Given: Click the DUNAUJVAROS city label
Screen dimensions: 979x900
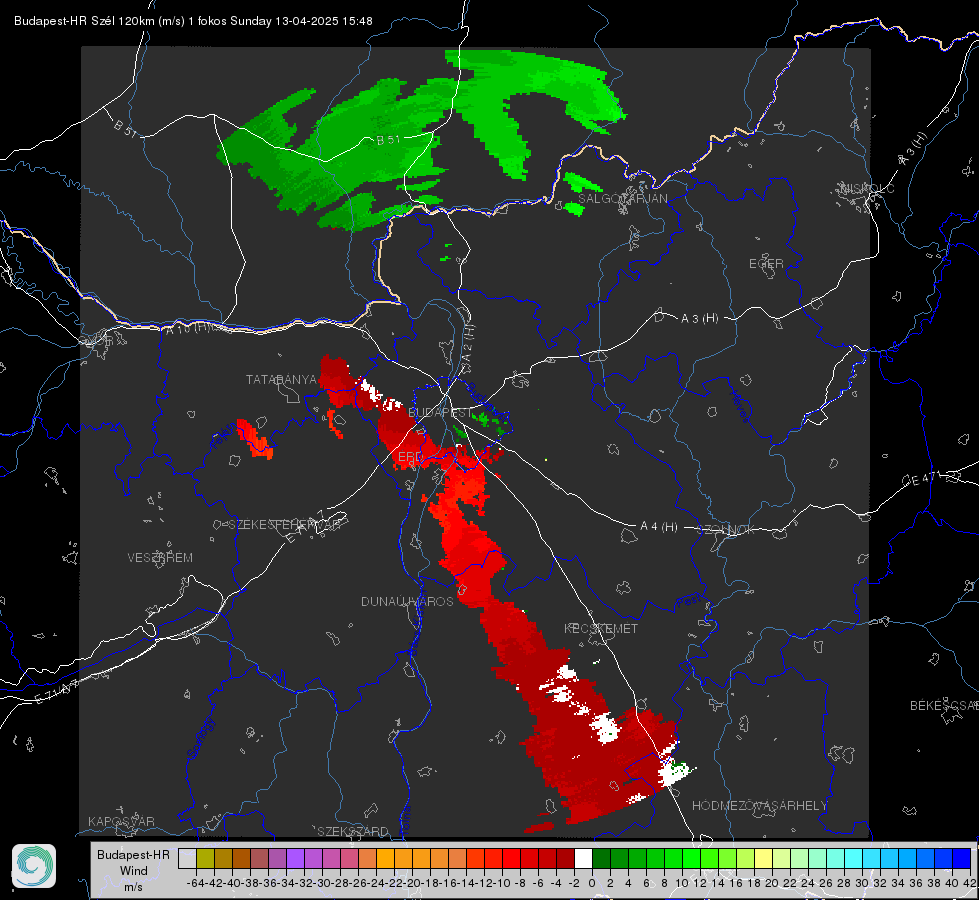Looking at the screenshot, I should click(x=407, y=601).
